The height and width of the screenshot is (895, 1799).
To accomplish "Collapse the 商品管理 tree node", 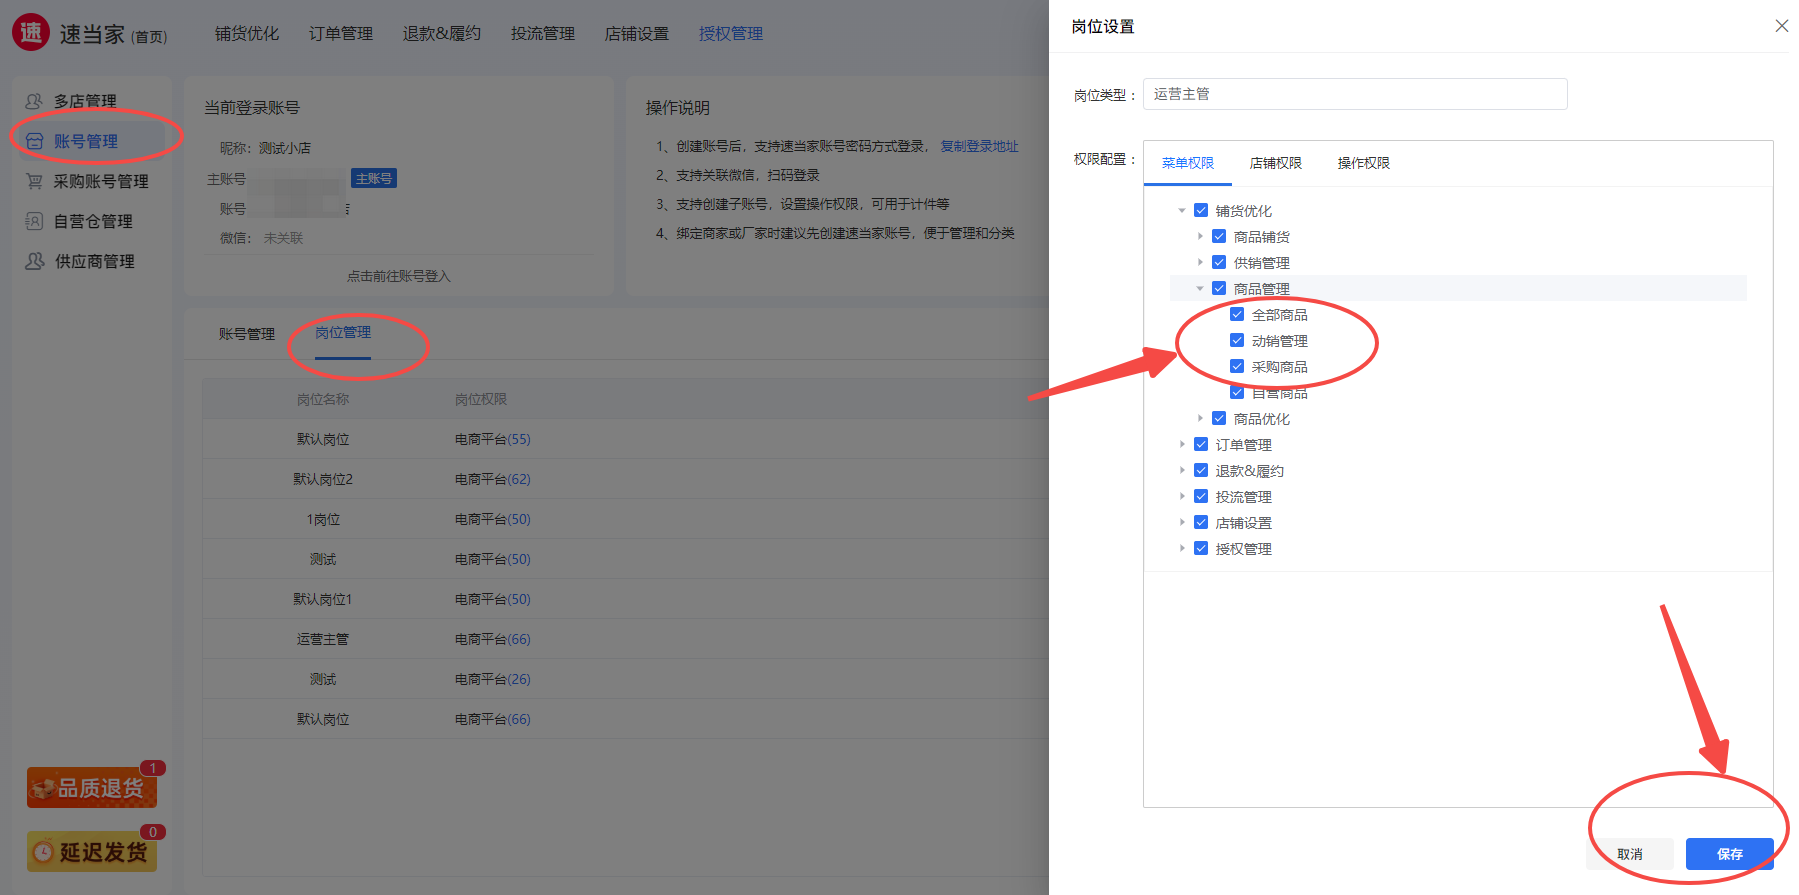I will [1200, 288].
